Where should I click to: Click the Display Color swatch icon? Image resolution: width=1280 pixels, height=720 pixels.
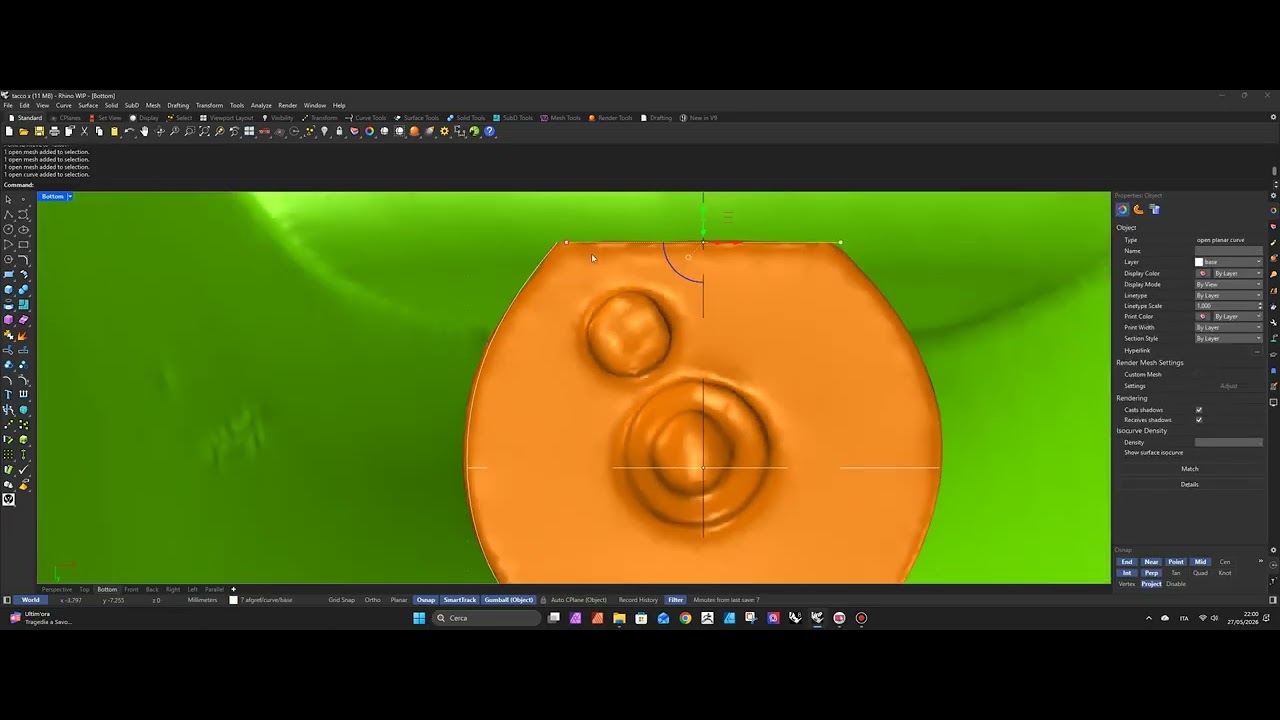tap(1202, 273)
